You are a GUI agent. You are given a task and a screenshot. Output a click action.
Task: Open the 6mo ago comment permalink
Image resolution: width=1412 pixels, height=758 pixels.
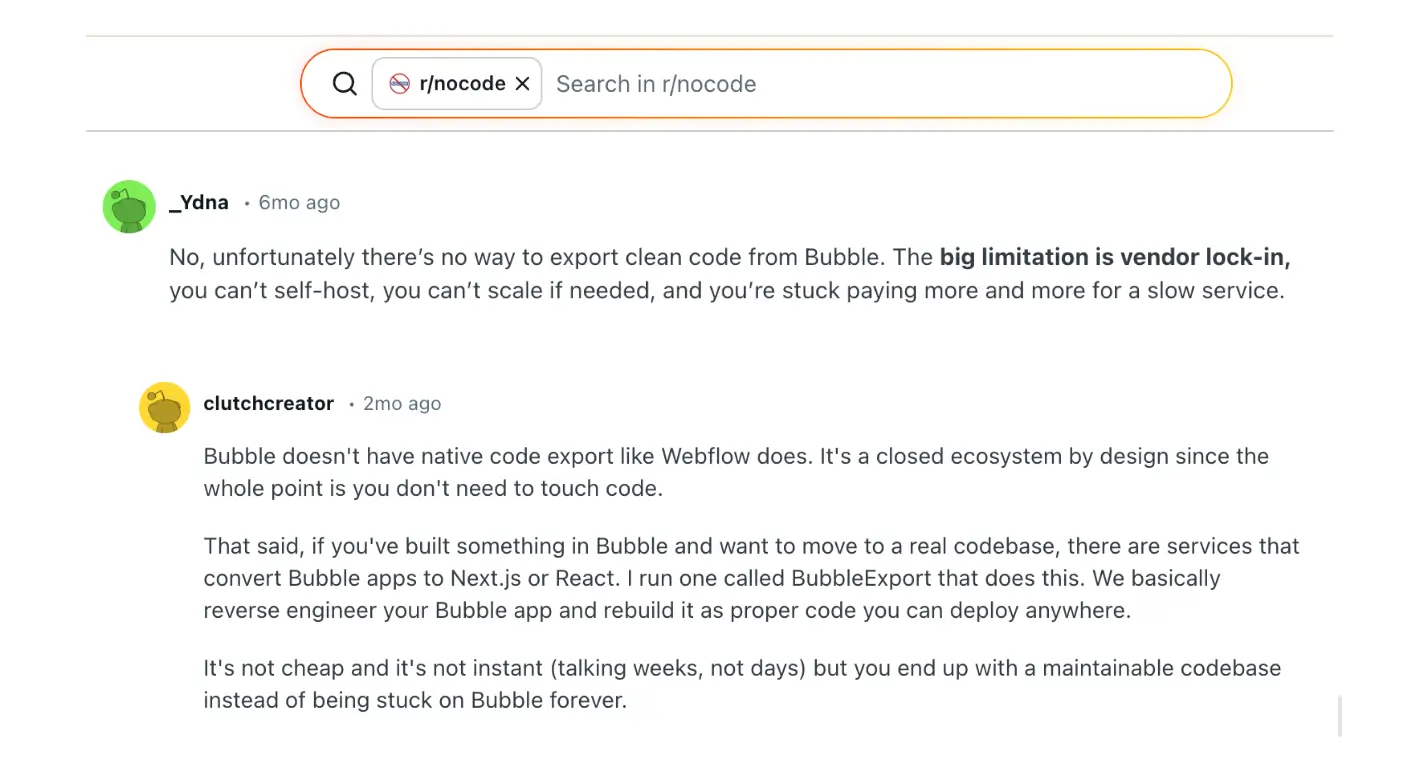299,202
